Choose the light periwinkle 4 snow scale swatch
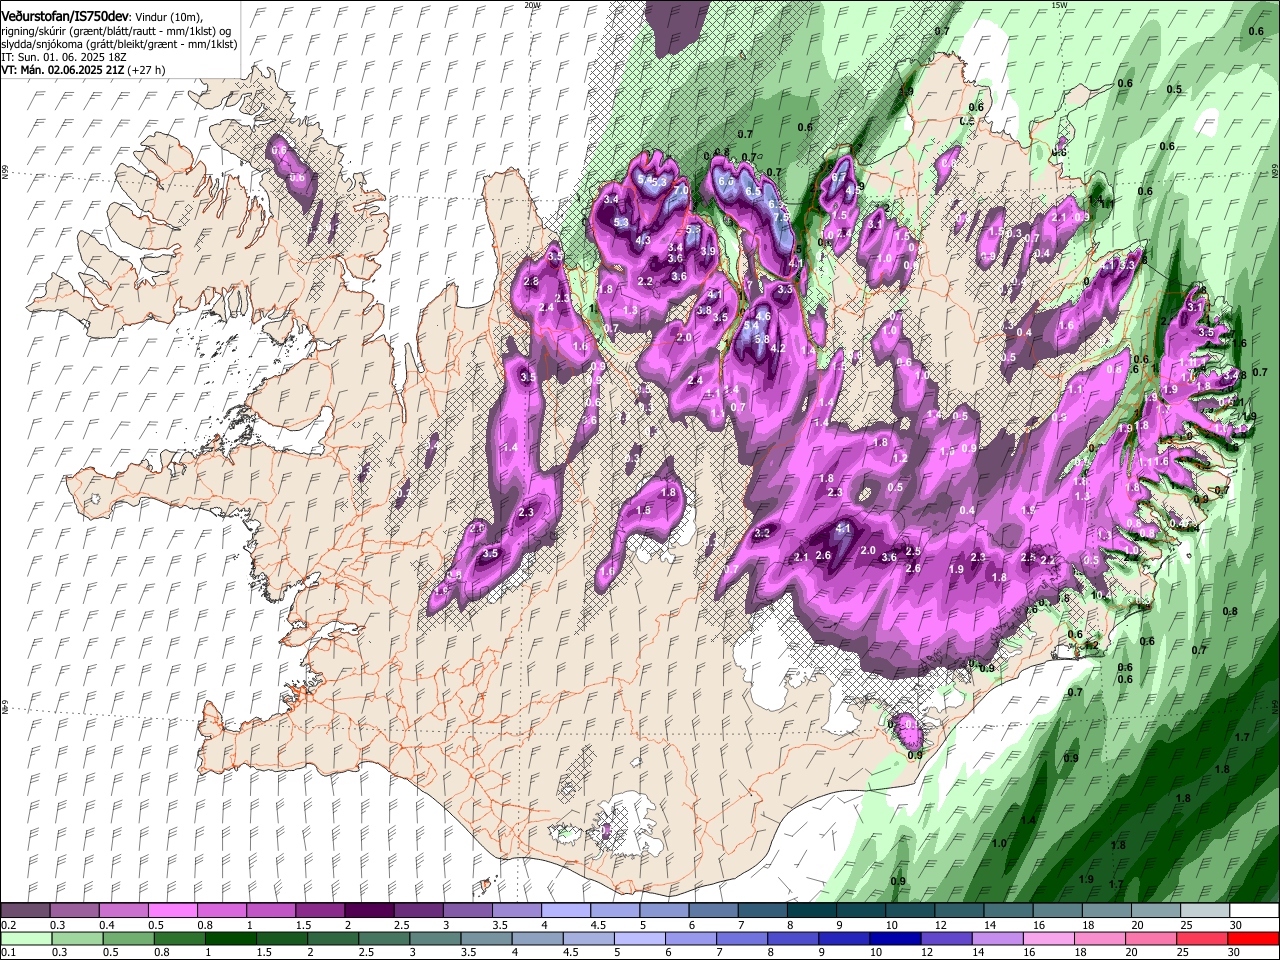Image resolution: width=1280 pixels, height=960 pixels. (x=566, y=911)
